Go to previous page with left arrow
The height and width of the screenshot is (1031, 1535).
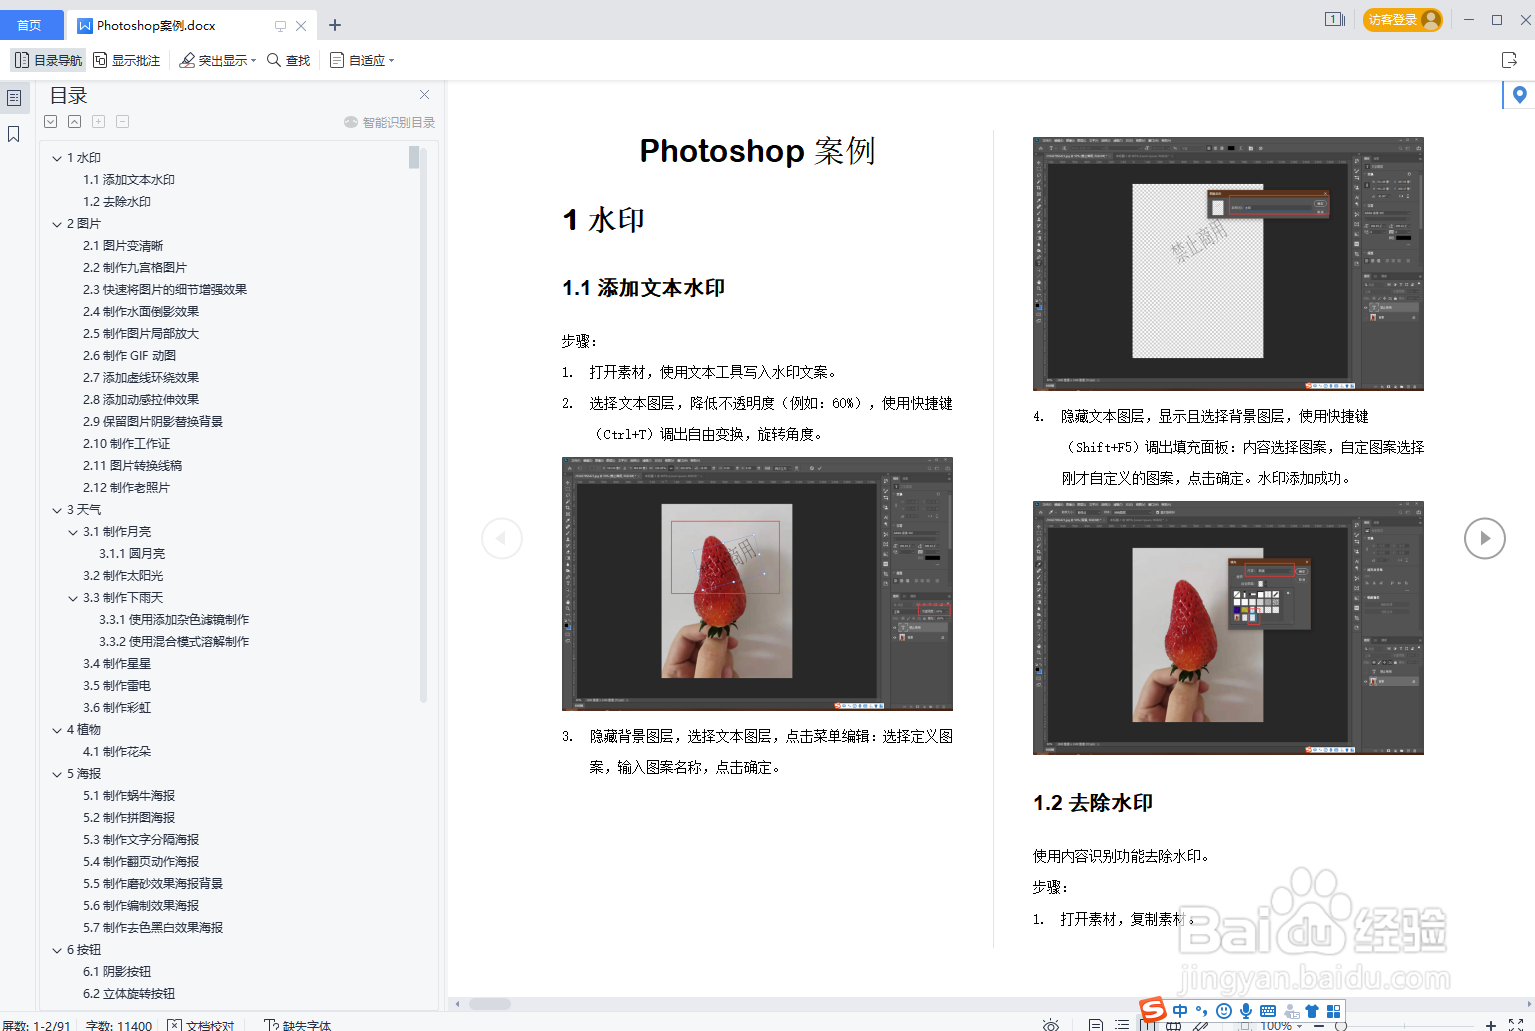pos(502,538)
